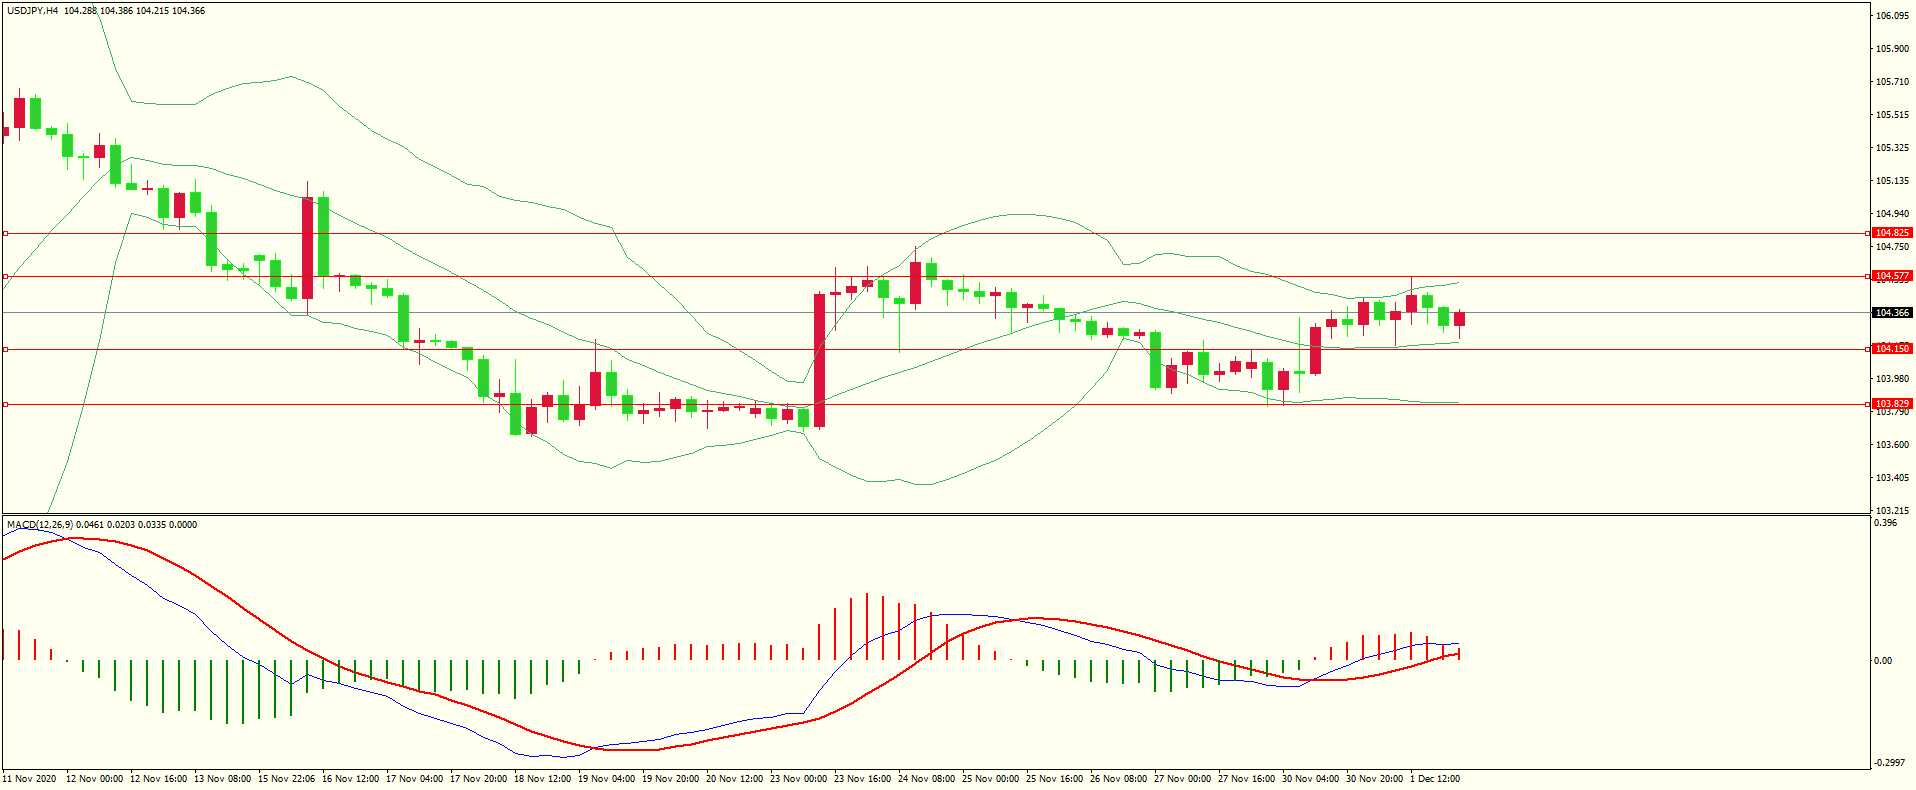Click the 105.135 price axis value
This screenshot has height=790, width=1916.
tap(1892, 181)
